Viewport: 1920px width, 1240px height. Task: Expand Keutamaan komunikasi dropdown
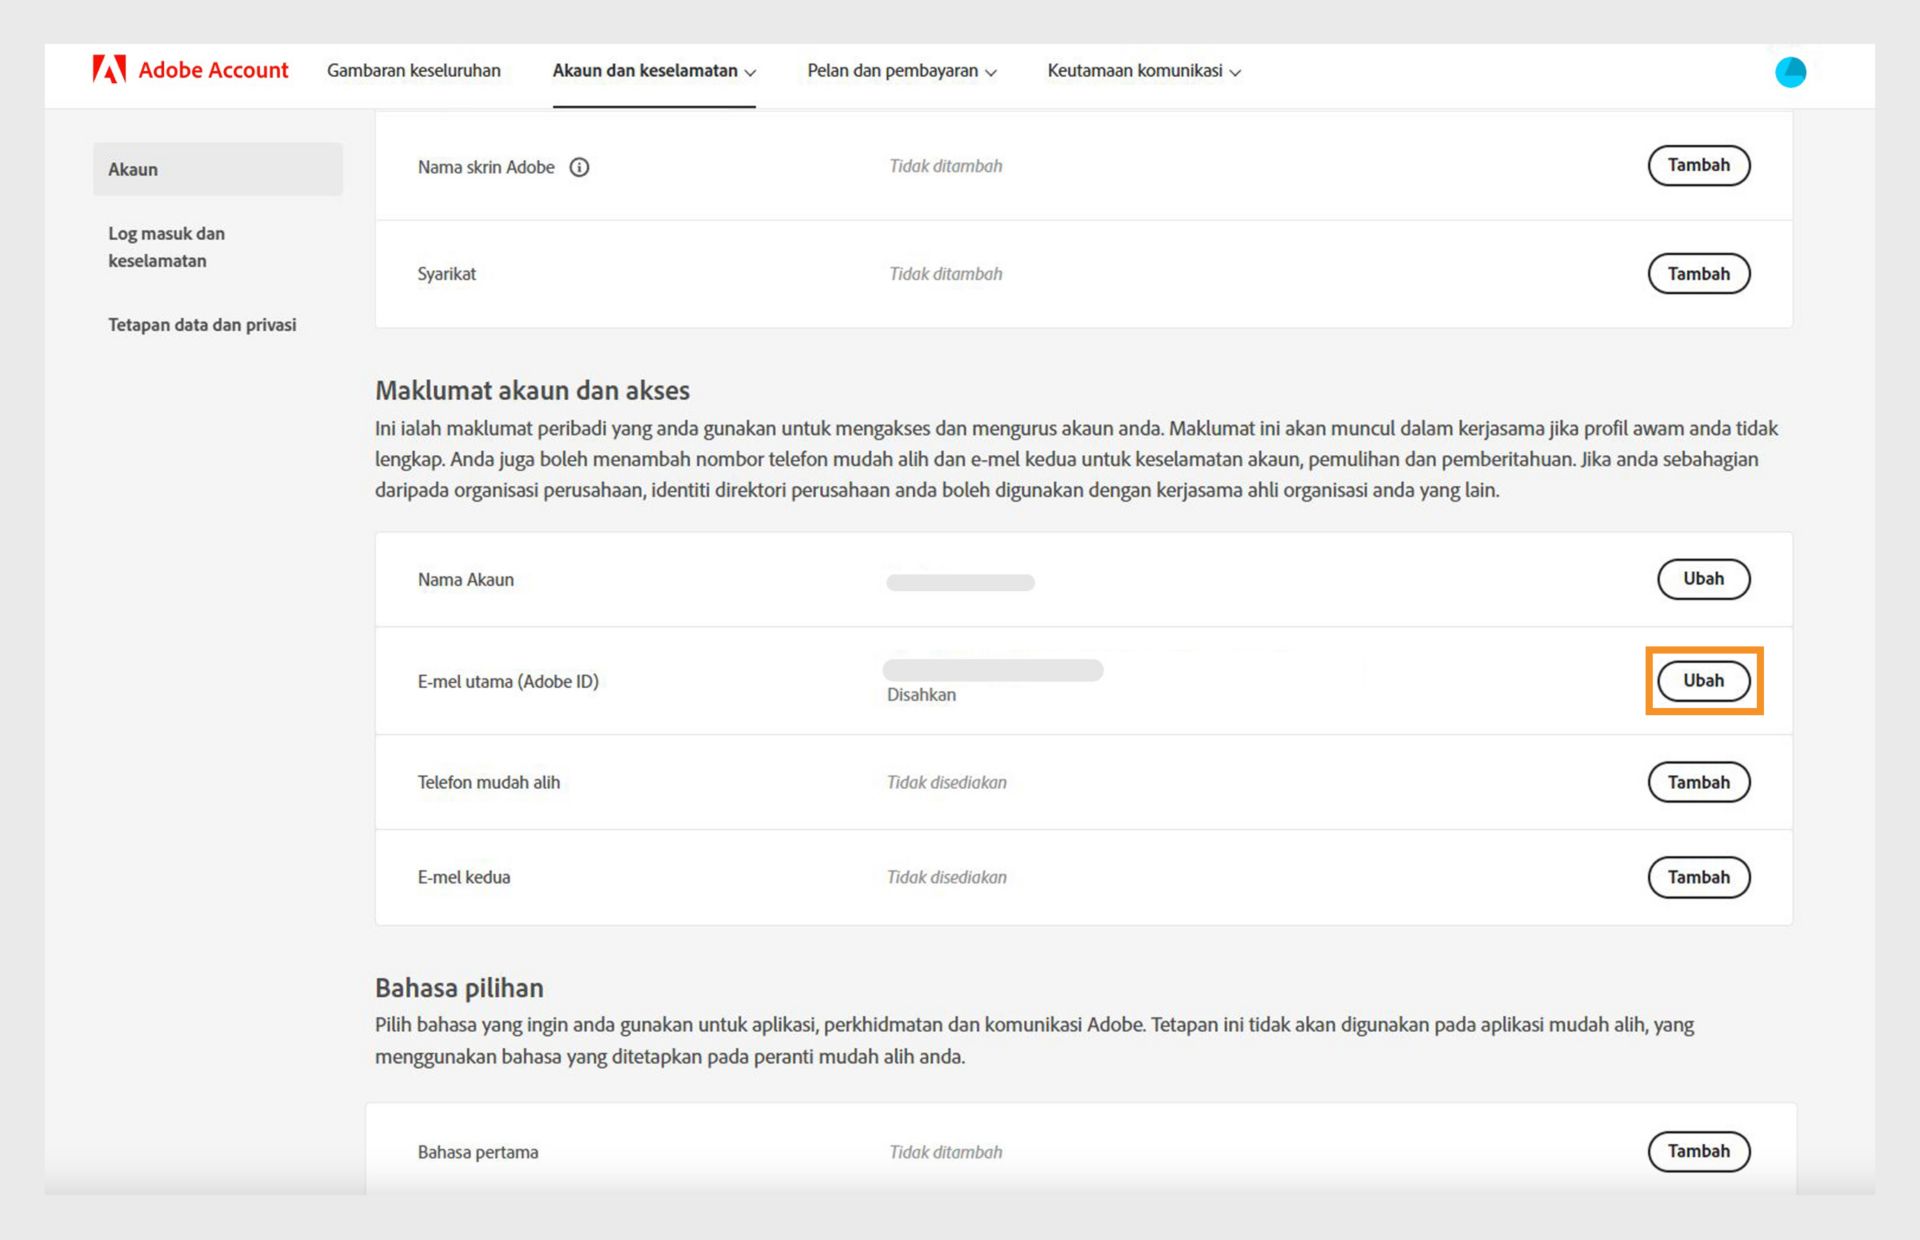[x=1143, y=71]
